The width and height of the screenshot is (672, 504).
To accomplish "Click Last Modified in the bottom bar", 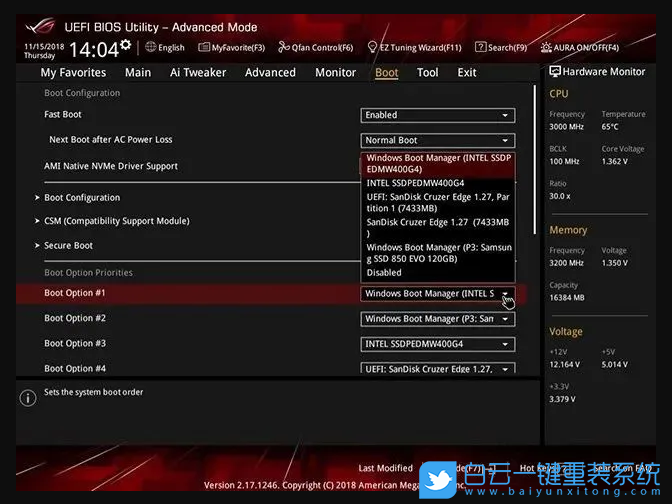I will tap(385, 468).
